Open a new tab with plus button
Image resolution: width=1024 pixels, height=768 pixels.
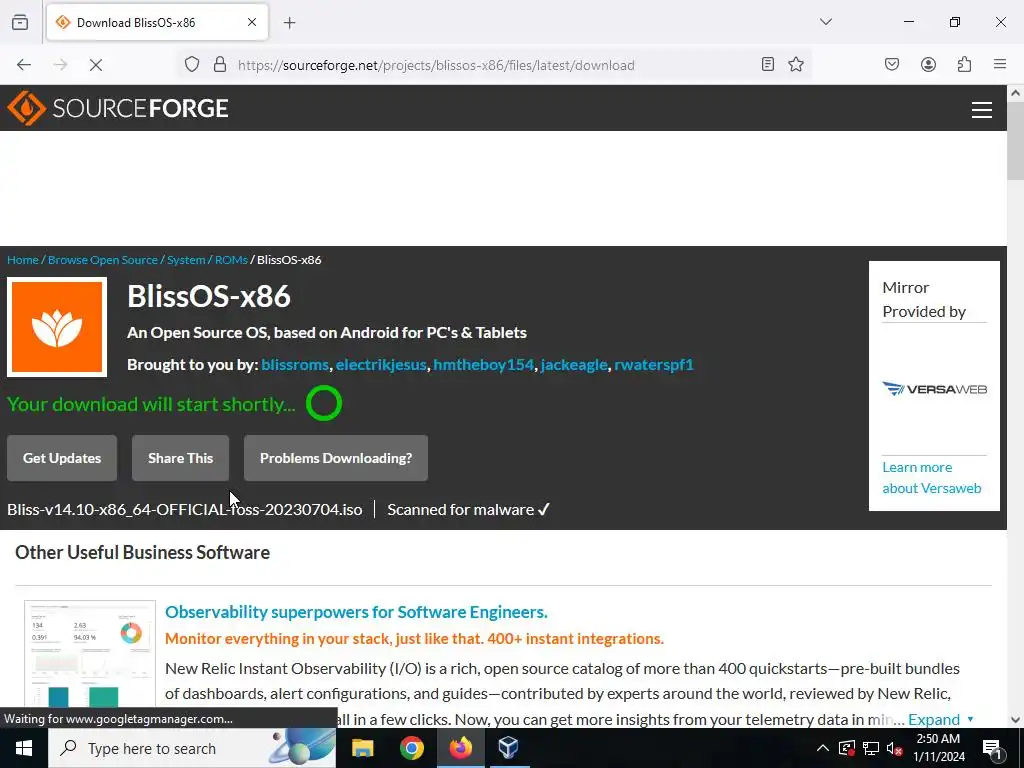(x=290, y=23)
